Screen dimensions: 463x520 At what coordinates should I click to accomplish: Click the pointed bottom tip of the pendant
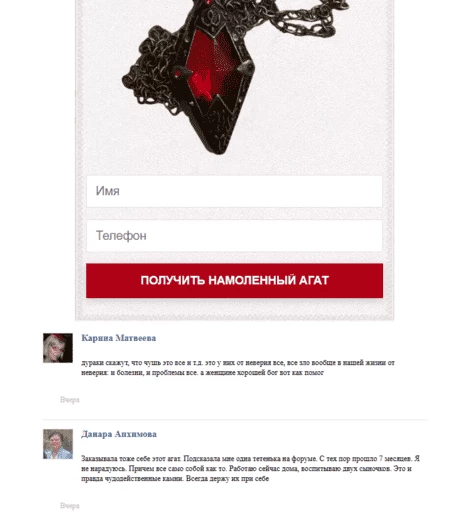(x=218, y=148)
